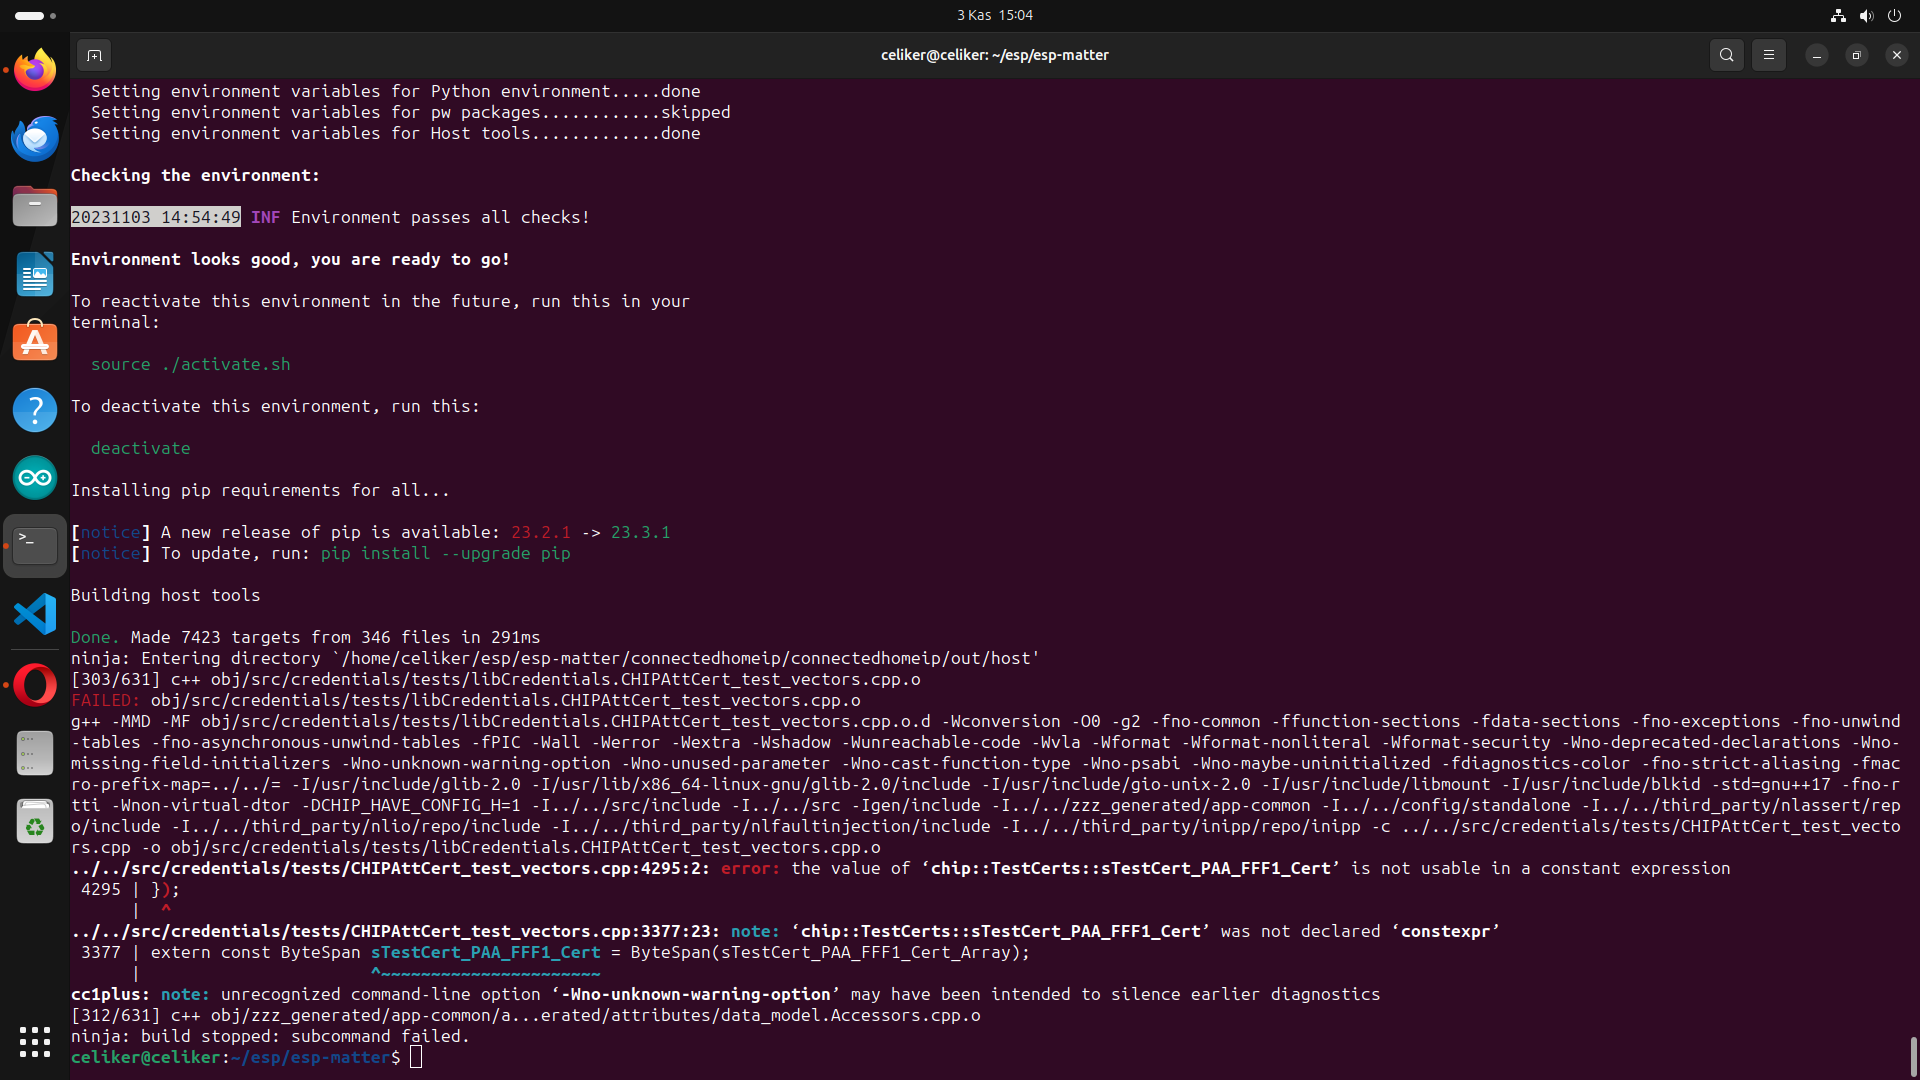Show Applications grid in dock

click(x=35, y=1042)
